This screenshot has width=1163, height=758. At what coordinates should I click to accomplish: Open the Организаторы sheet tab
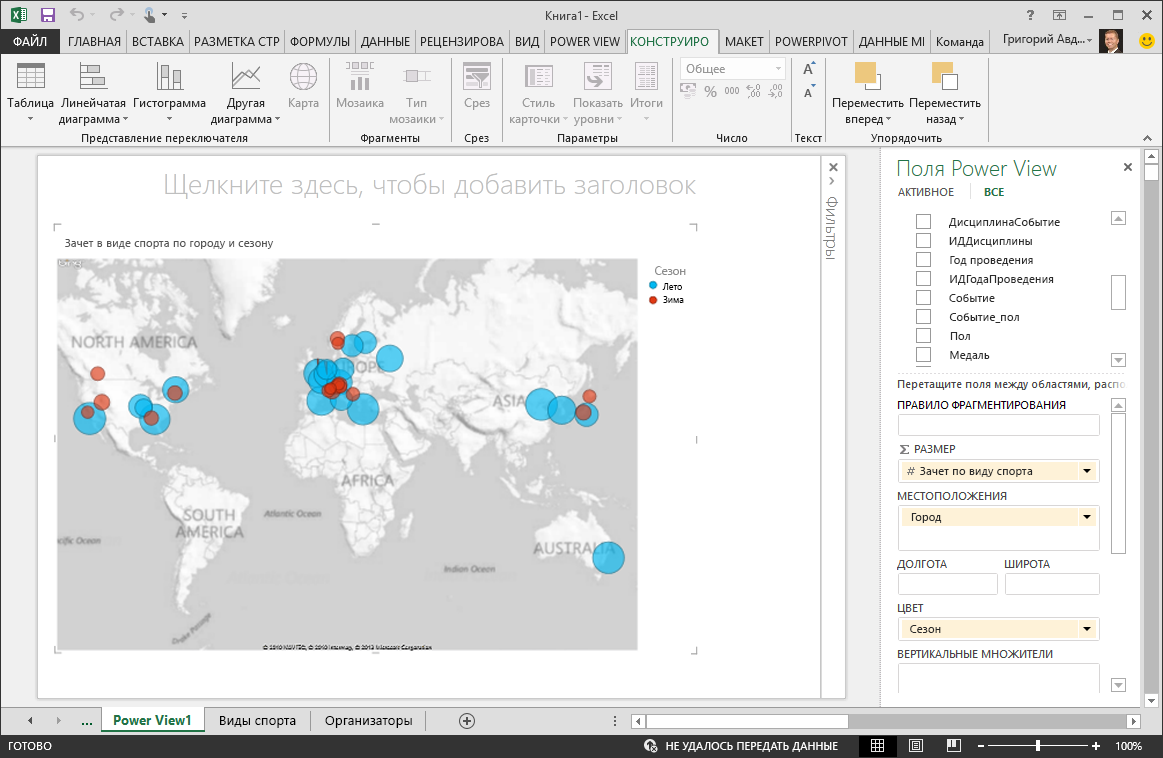(369, 721)
